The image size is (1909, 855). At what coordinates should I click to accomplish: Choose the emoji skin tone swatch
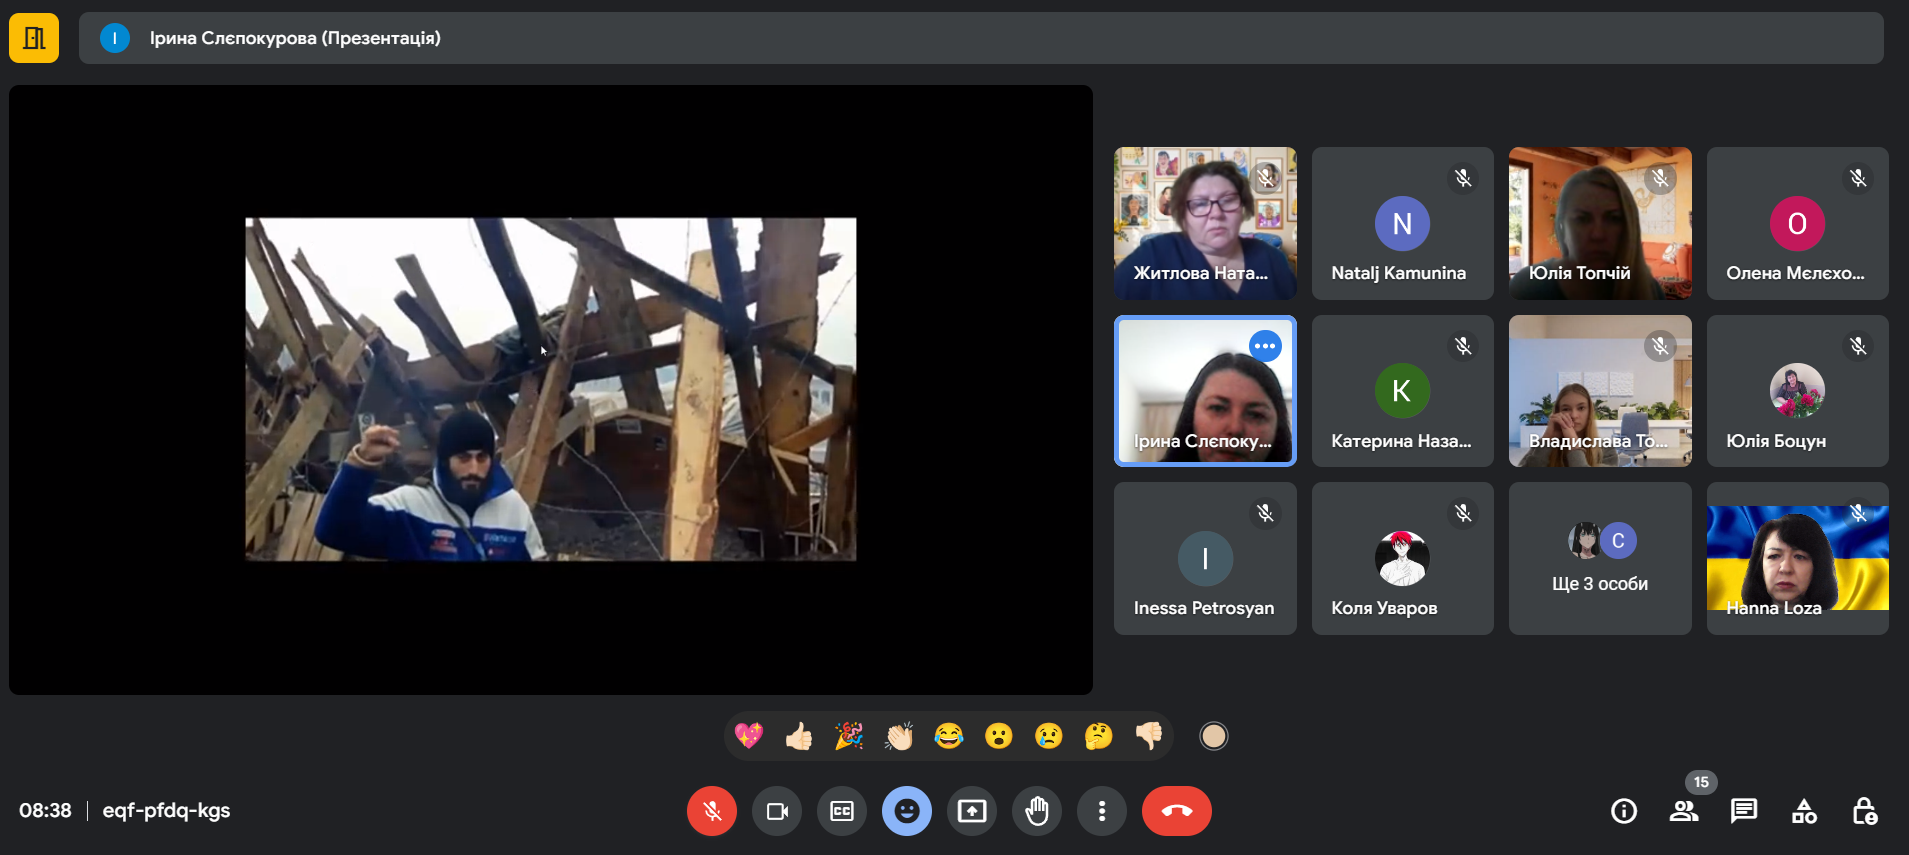coord(1213,737)
